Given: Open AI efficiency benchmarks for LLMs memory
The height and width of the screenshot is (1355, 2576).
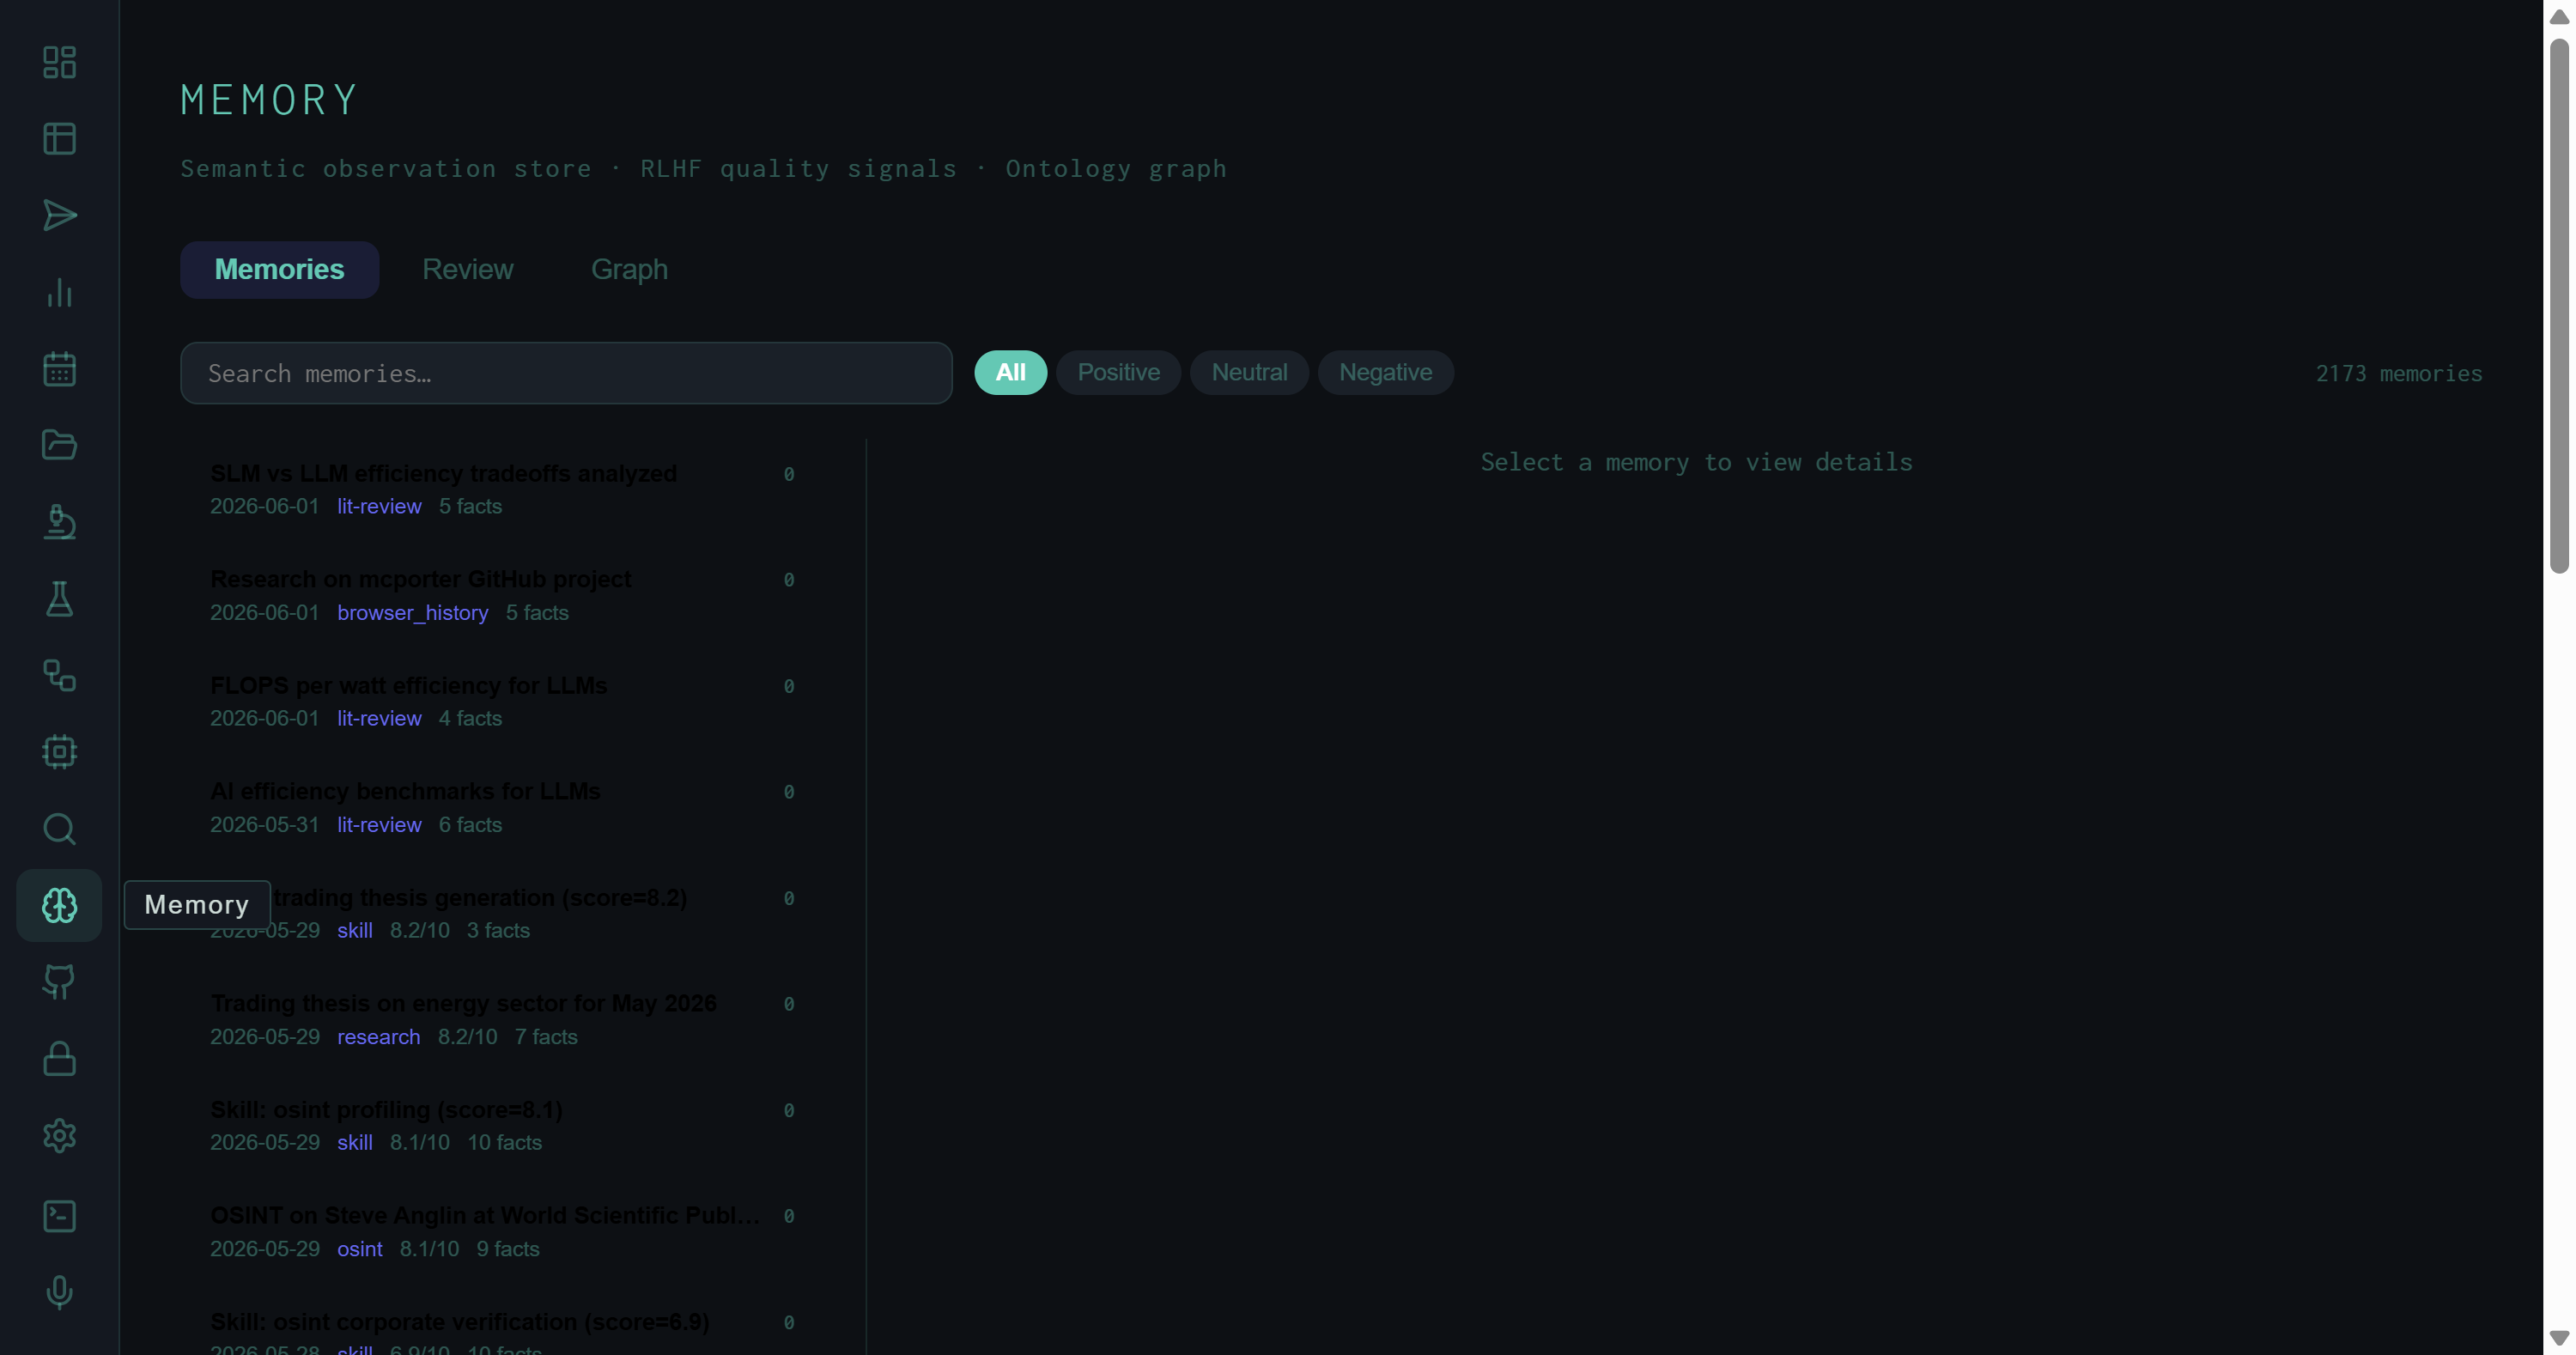Looking at the screenshot, I should click(503, 808).
